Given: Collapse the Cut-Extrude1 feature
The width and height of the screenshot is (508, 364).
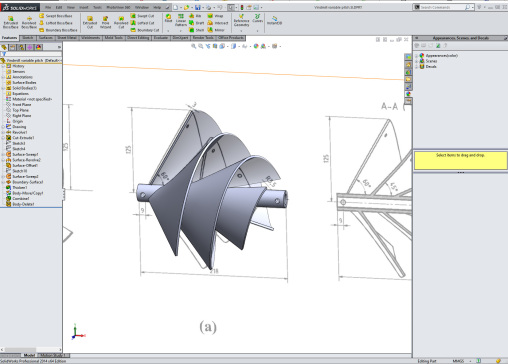Looking at the screenshot, I should click(x=3, y=138).
